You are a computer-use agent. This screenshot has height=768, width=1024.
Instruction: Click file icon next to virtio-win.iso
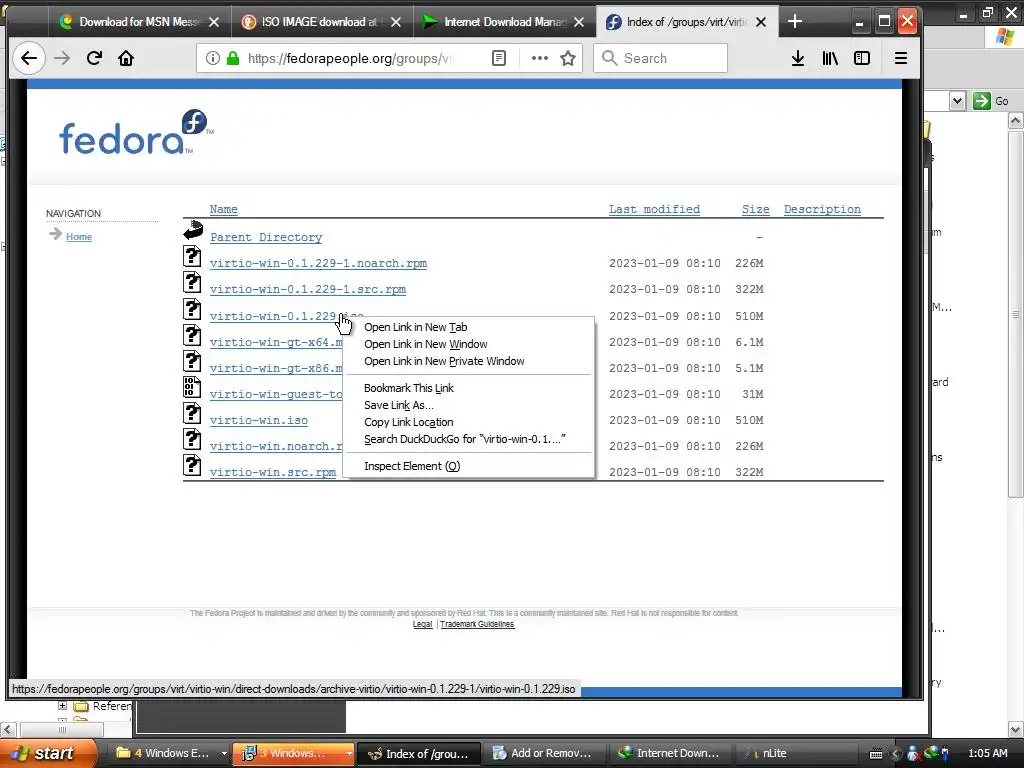(x=192, y=413)
